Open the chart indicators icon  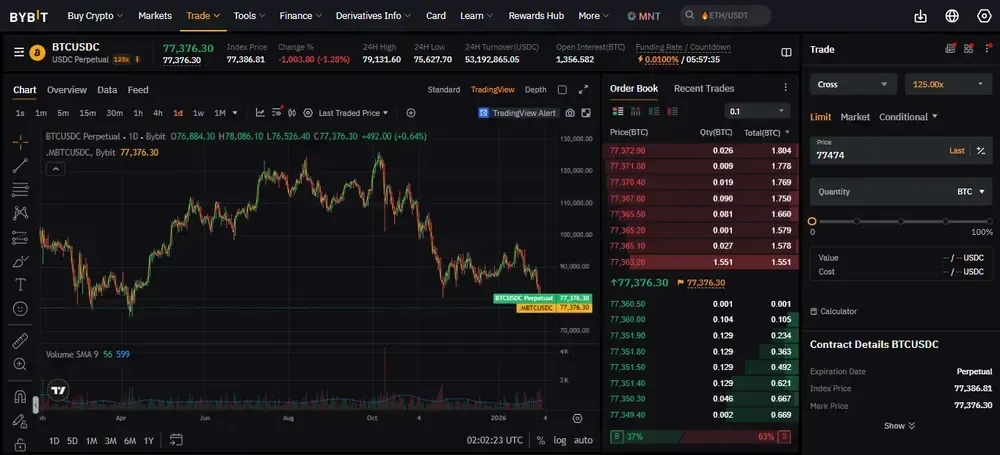pos(260,113)
